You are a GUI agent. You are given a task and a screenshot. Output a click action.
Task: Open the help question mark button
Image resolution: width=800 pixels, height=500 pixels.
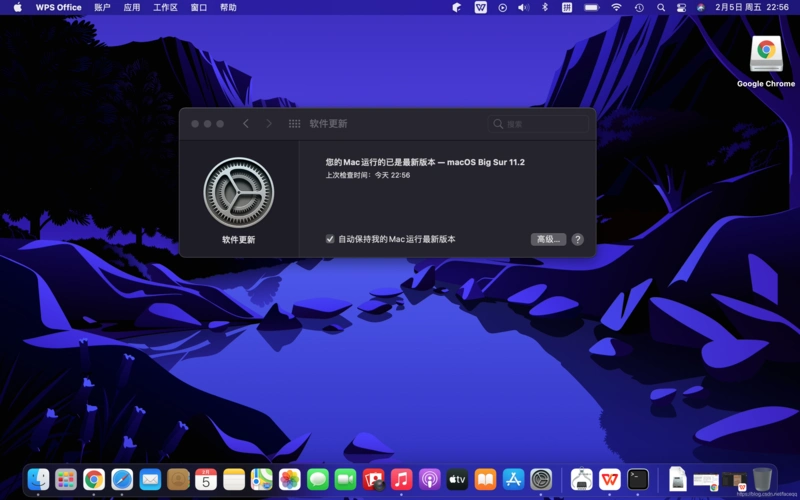pos(578,239)
